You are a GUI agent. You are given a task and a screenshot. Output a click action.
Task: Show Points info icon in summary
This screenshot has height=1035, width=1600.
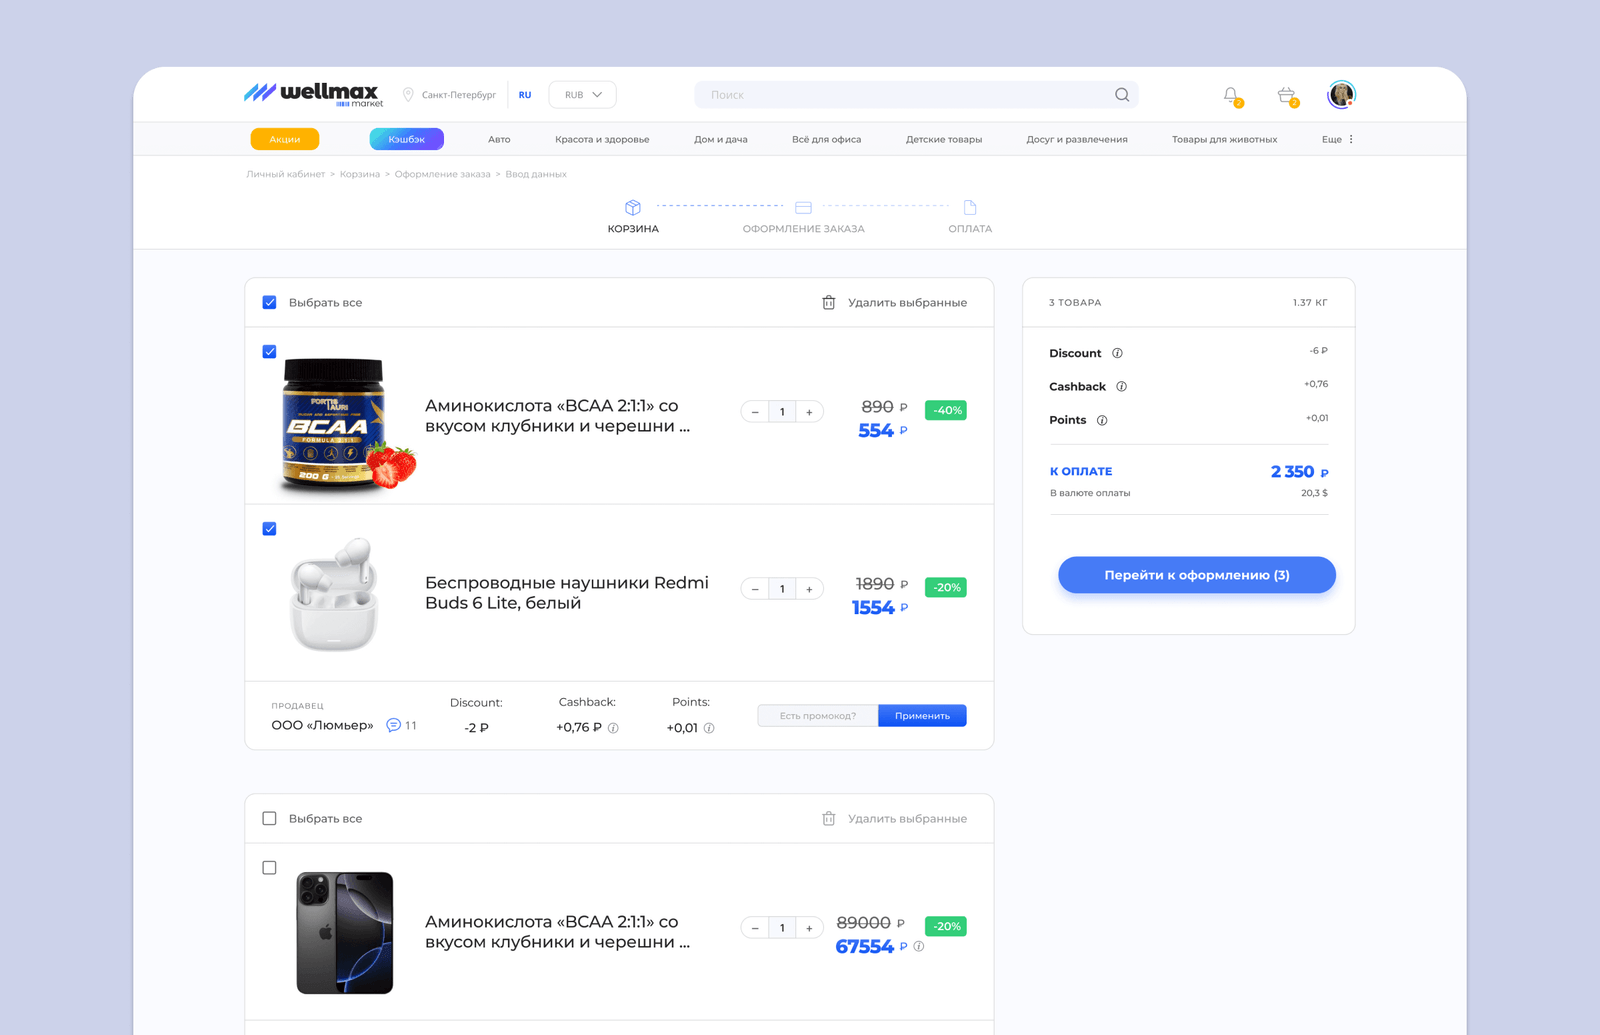(x=1102, y=420)
